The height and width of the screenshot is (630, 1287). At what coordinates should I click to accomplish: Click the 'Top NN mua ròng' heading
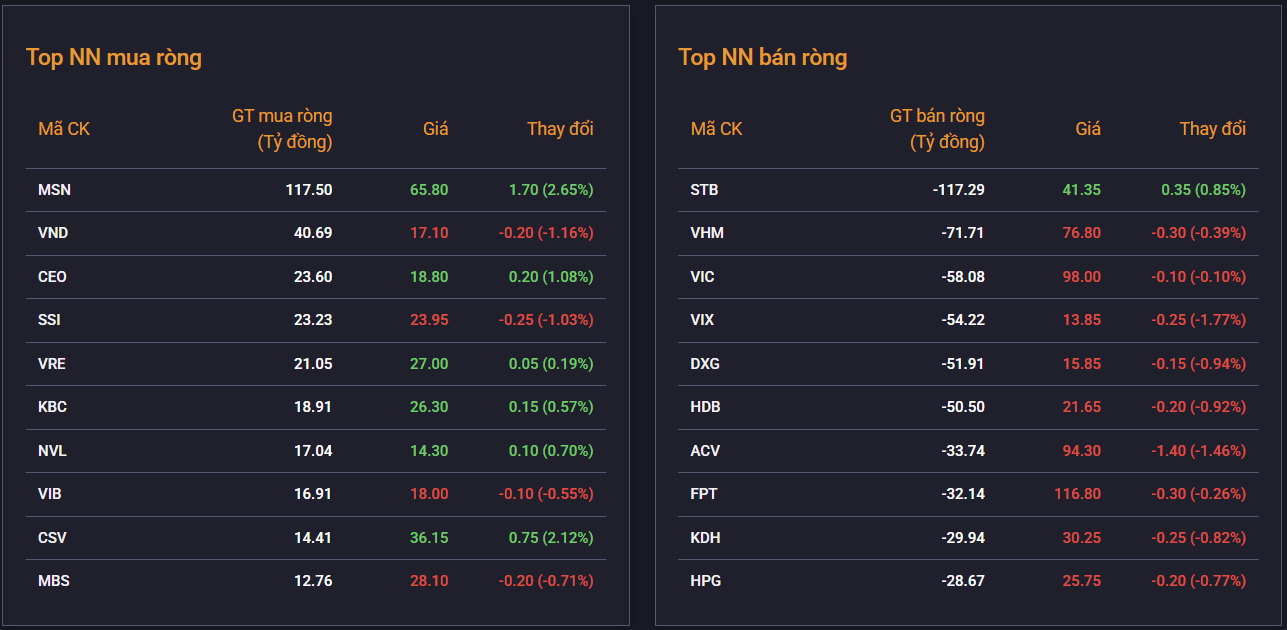114,57
